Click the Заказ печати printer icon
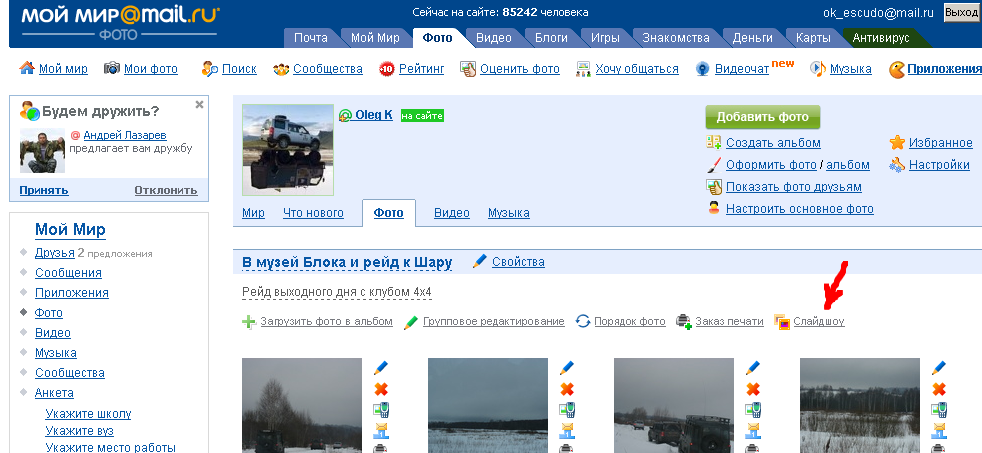The width and height of the screenshot is (982, 453). (x=684, y=322)
